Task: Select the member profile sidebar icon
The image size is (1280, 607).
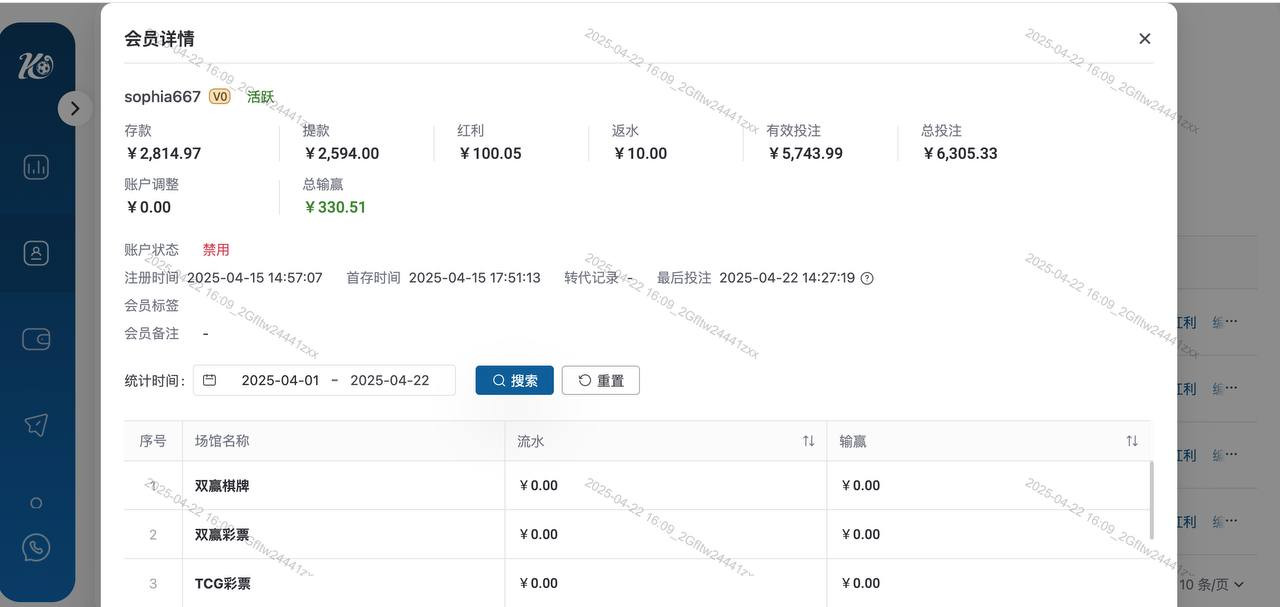Action: 36,253
